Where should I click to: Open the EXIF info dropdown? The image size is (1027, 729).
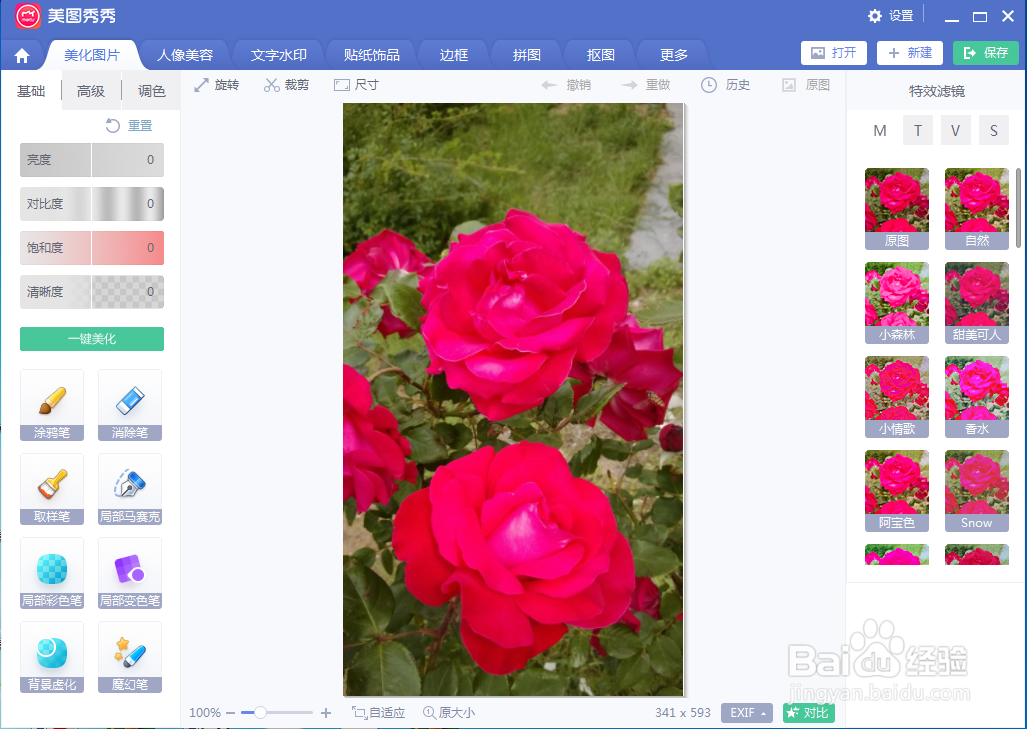[747, 713]
